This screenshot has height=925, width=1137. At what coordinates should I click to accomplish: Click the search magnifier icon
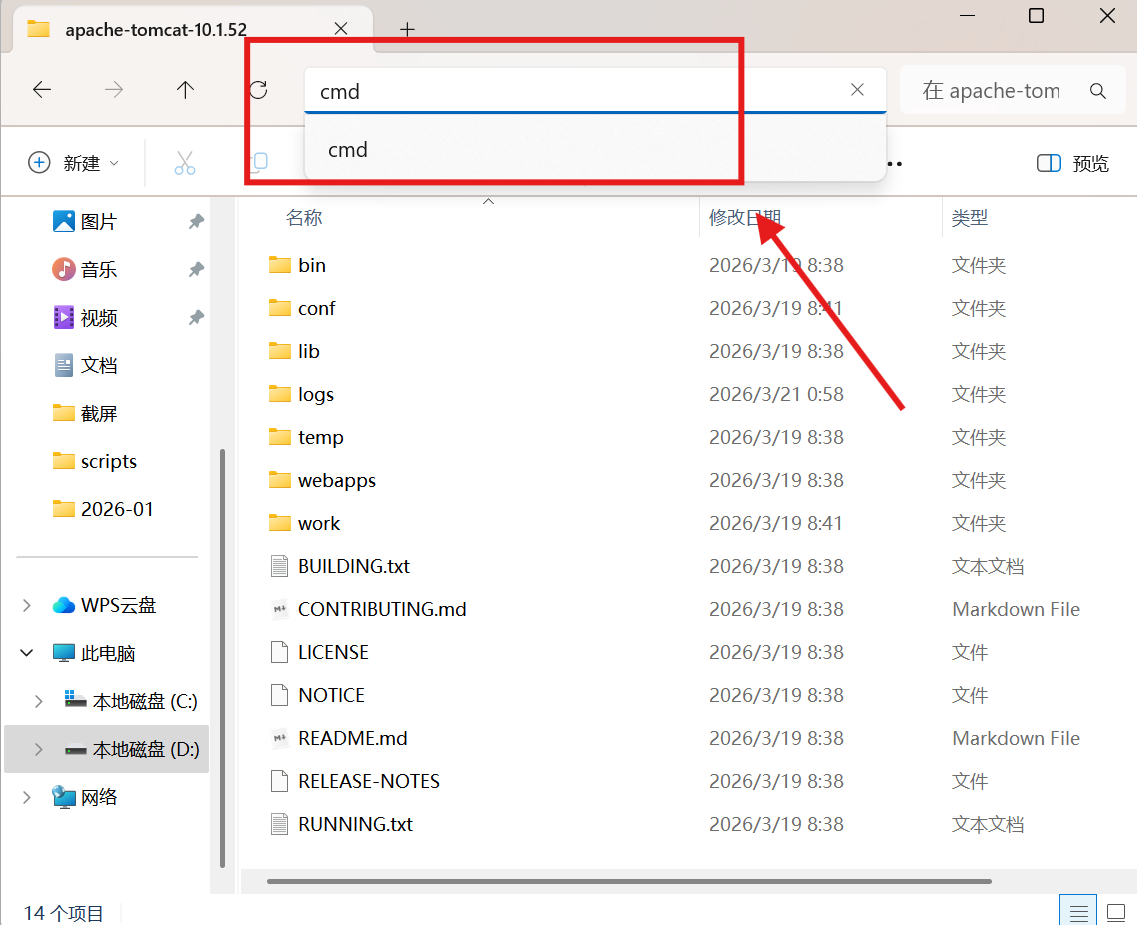tap(1098, 91)
